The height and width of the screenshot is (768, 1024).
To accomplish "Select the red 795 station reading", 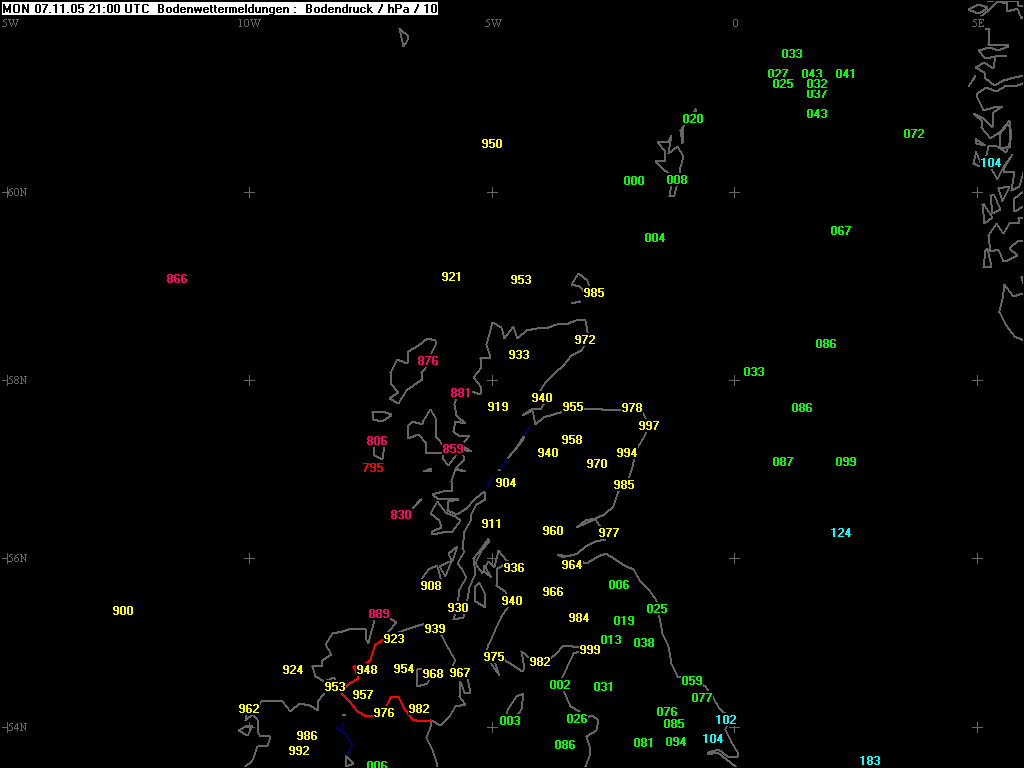I will pos(373,468).
